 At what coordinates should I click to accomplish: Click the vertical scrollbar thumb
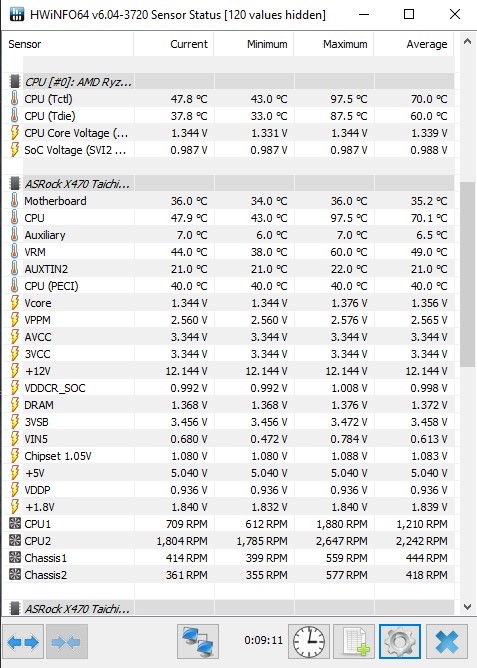coord(467,274)
